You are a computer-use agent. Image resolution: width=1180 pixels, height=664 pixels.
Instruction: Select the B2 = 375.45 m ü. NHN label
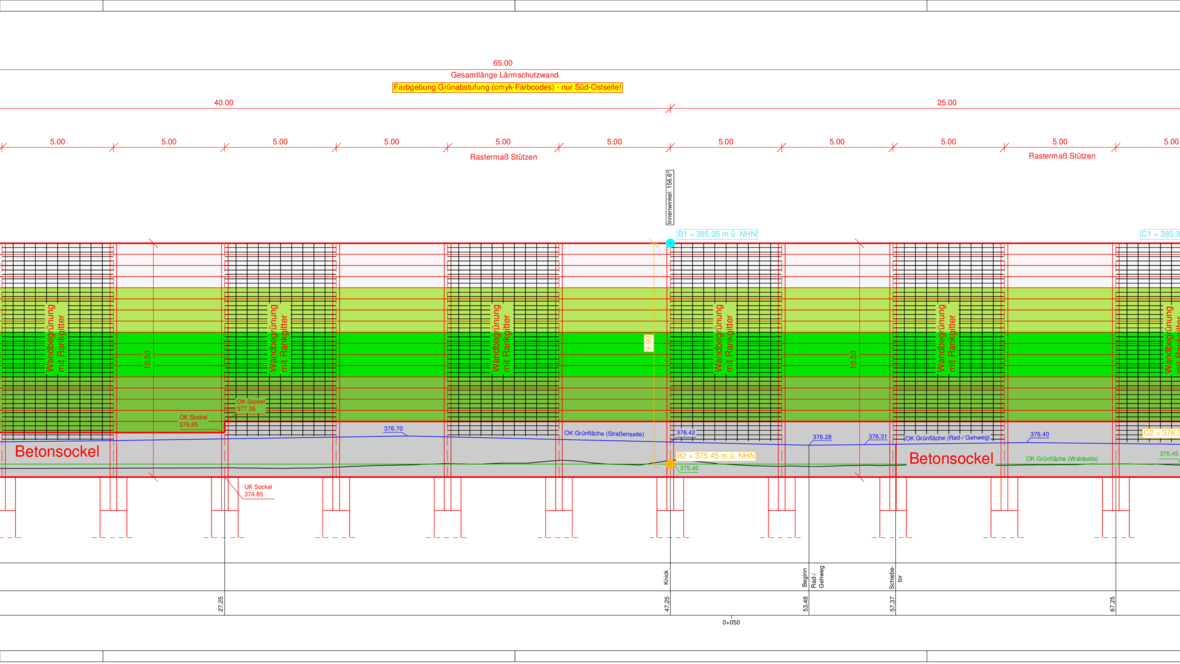[716, 456]
